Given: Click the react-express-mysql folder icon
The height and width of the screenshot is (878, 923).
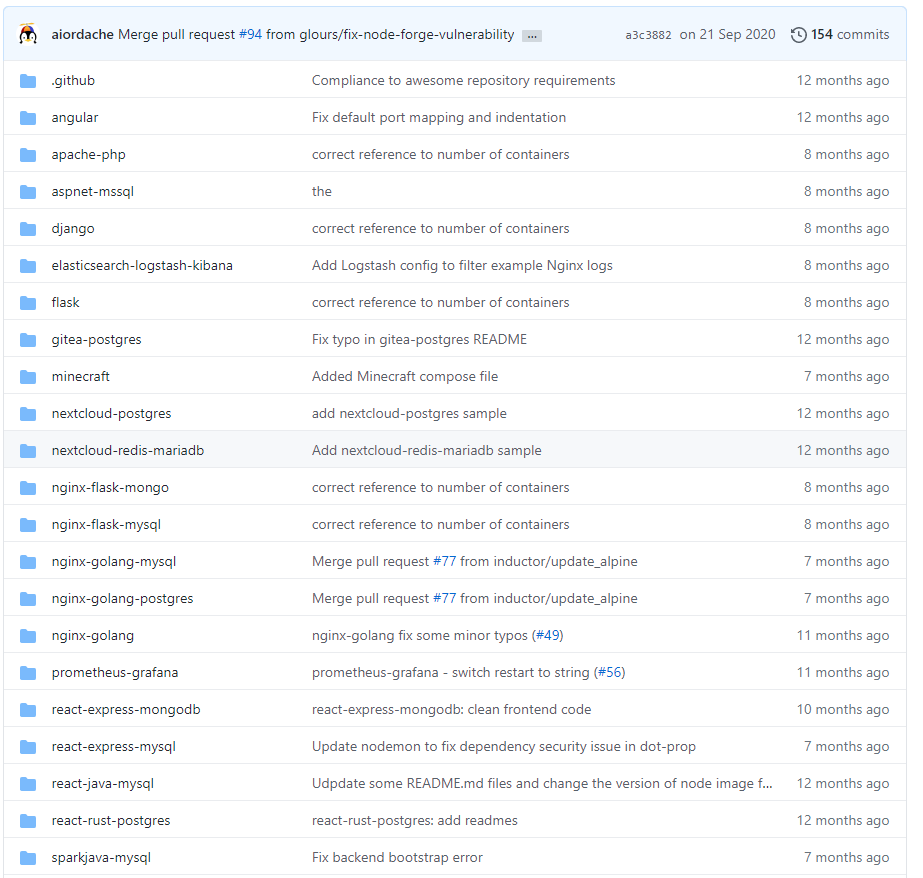Looking at the screenshot, I should click(28, 747).
